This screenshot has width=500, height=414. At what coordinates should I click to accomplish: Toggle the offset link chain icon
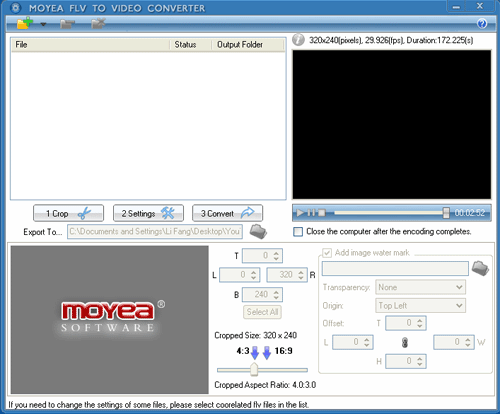point(405,342)
